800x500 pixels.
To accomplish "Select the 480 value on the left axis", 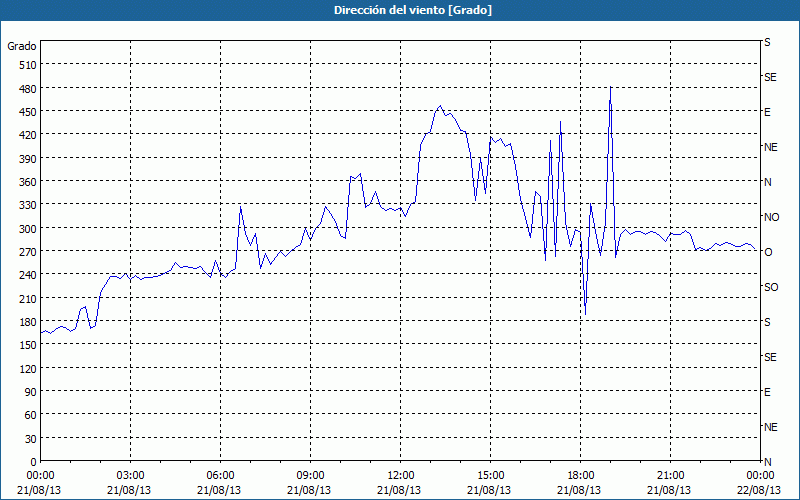I will 28,89.
